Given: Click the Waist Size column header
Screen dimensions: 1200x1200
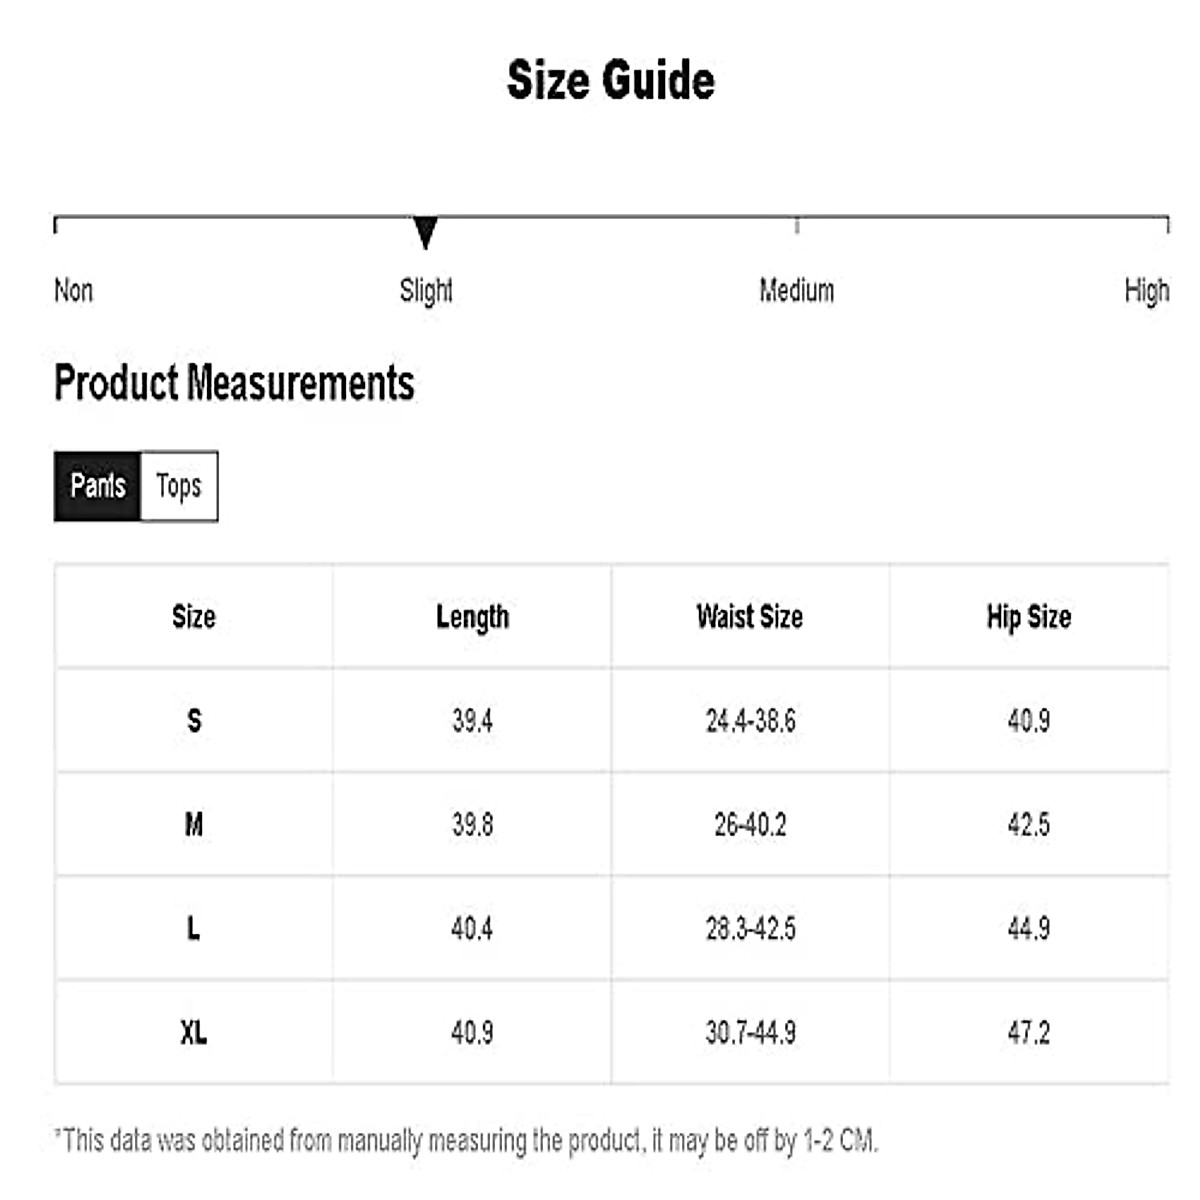Looking at the screenshot, I should coord(750,617).
